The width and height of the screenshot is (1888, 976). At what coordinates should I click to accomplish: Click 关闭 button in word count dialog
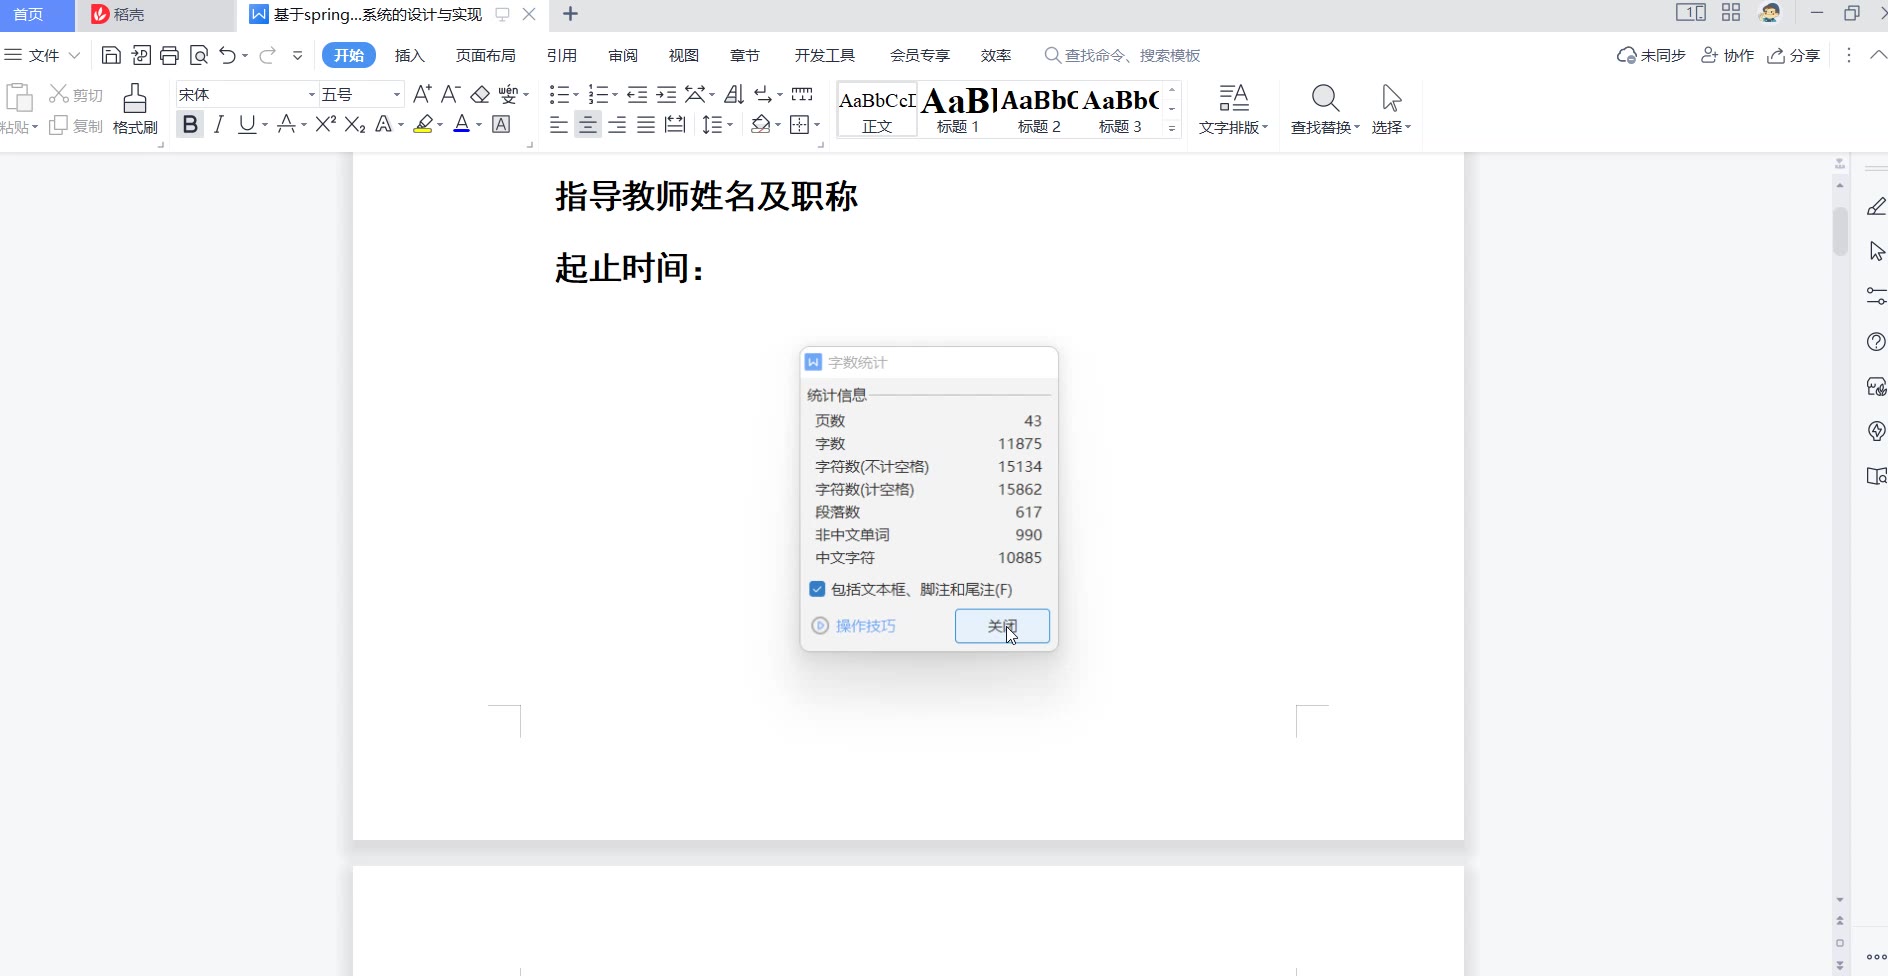pyautogui.click(x=1002, y=626)
